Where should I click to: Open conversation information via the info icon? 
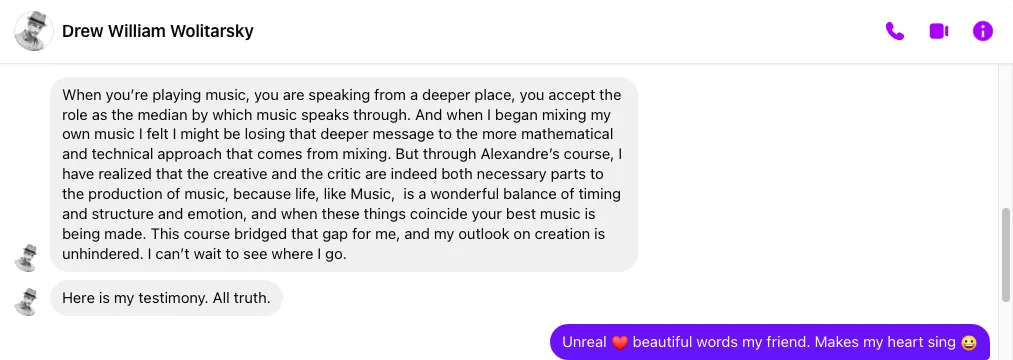983,31
